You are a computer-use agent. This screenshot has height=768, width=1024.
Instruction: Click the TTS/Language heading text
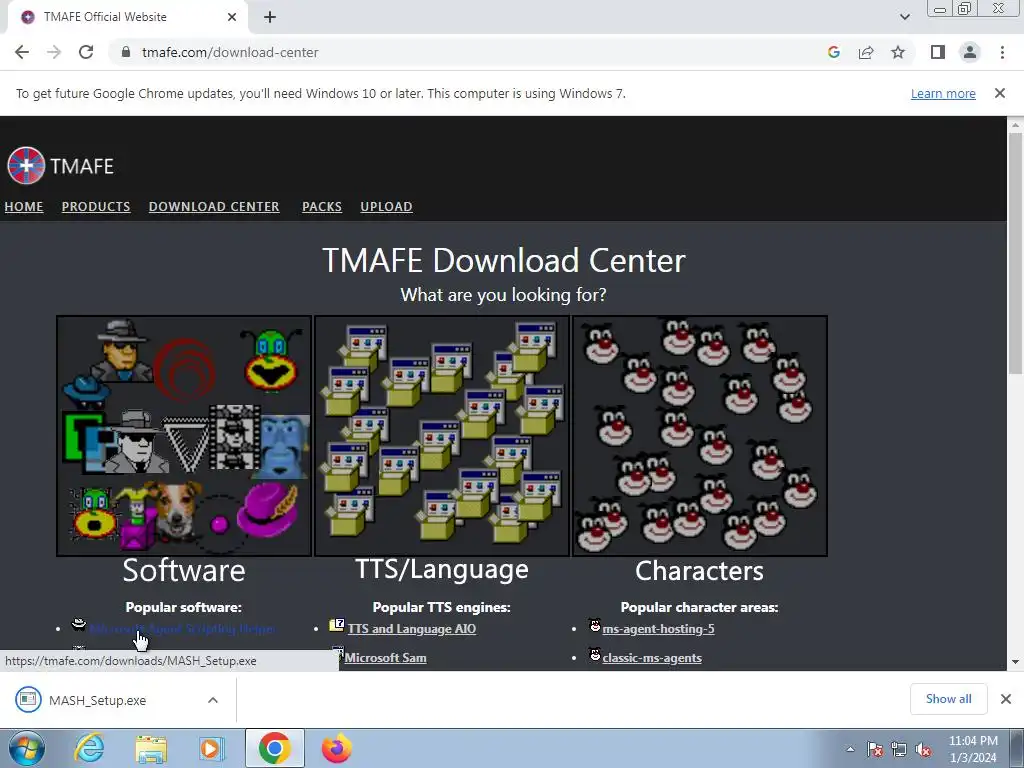point(442,569)
